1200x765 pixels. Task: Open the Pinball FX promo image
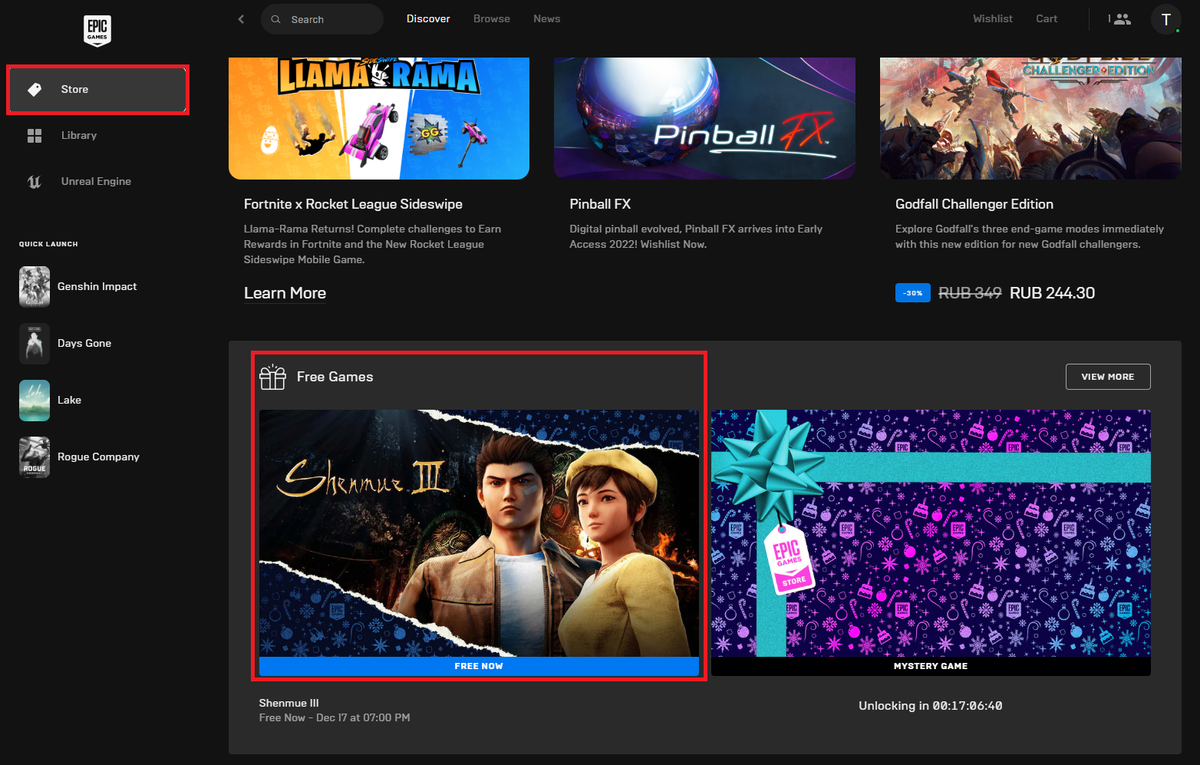coord(705,119)
